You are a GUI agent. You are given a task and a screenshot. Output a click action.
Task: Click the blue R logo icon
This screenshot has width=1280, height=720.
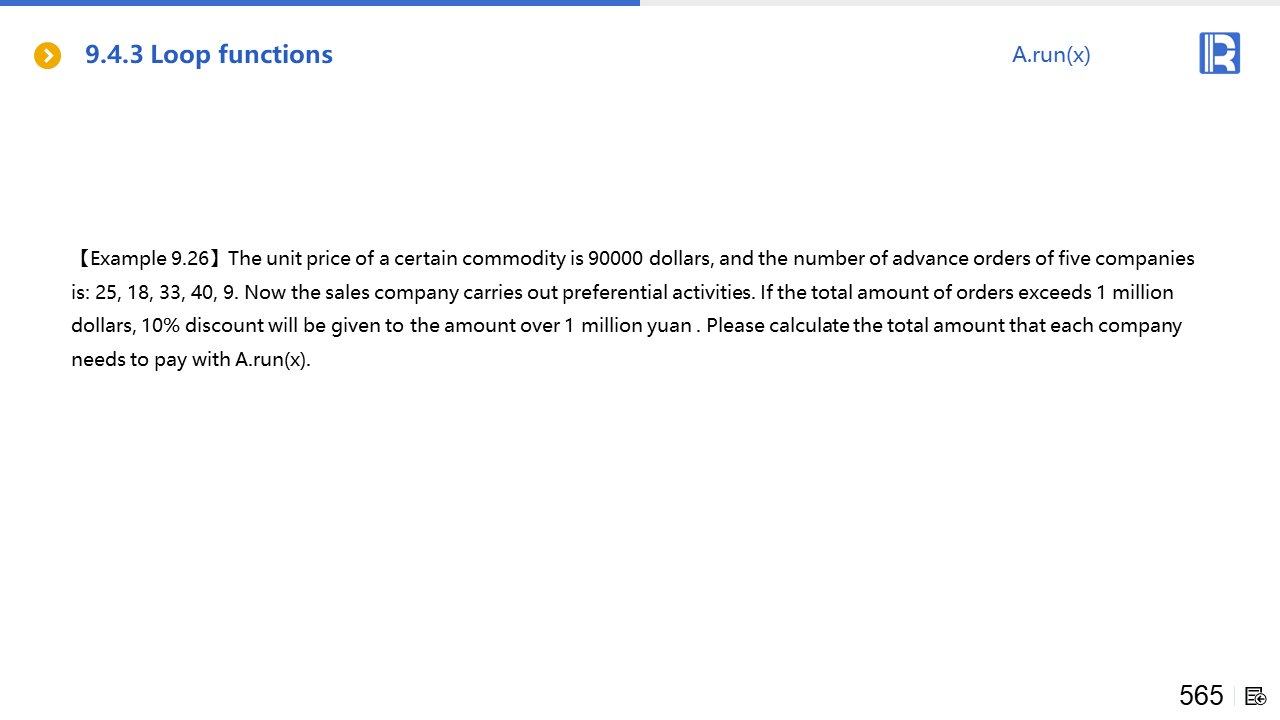coord(1219,53)
